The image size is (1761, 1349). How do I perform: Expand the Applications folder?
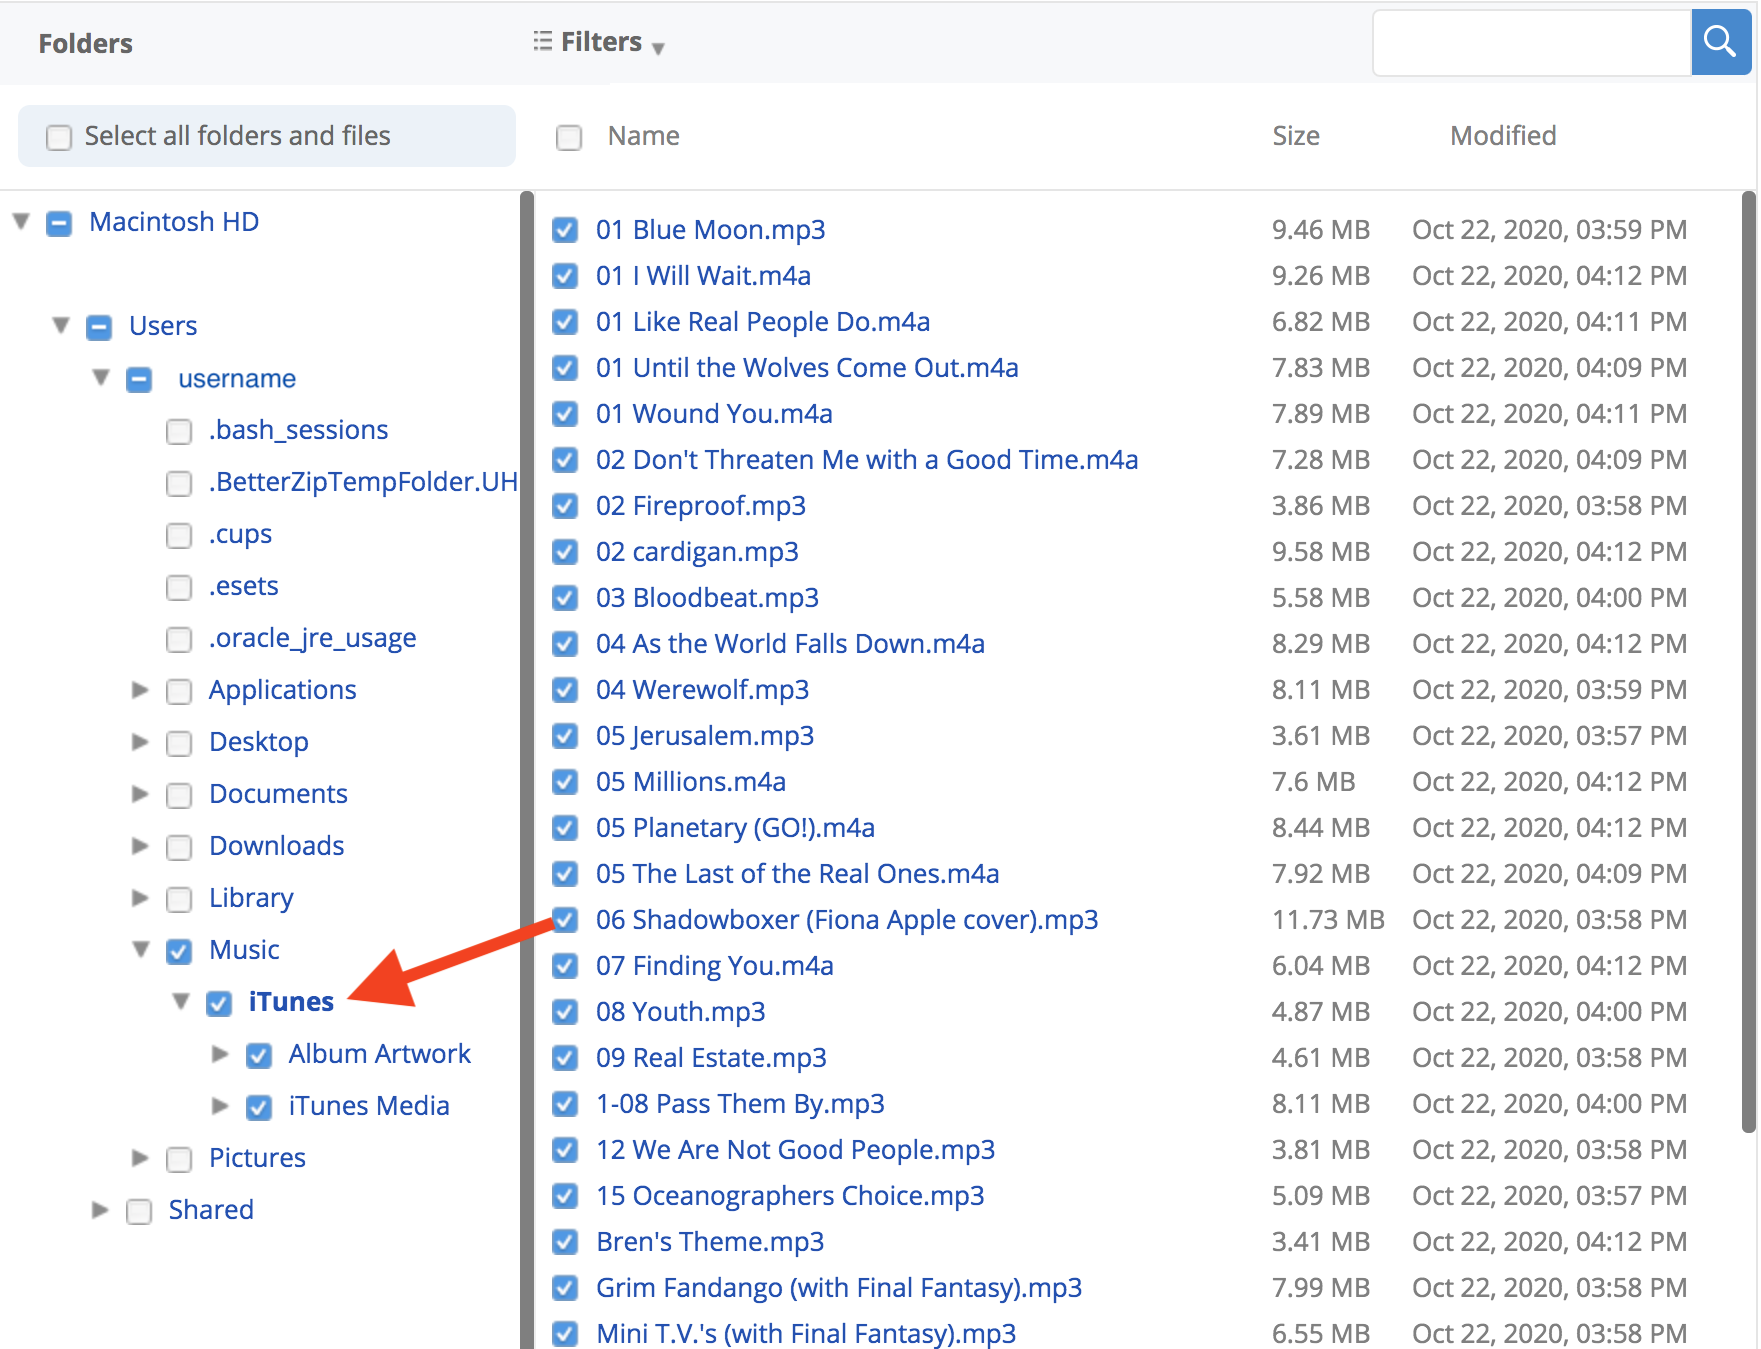[x=140, y=690]
